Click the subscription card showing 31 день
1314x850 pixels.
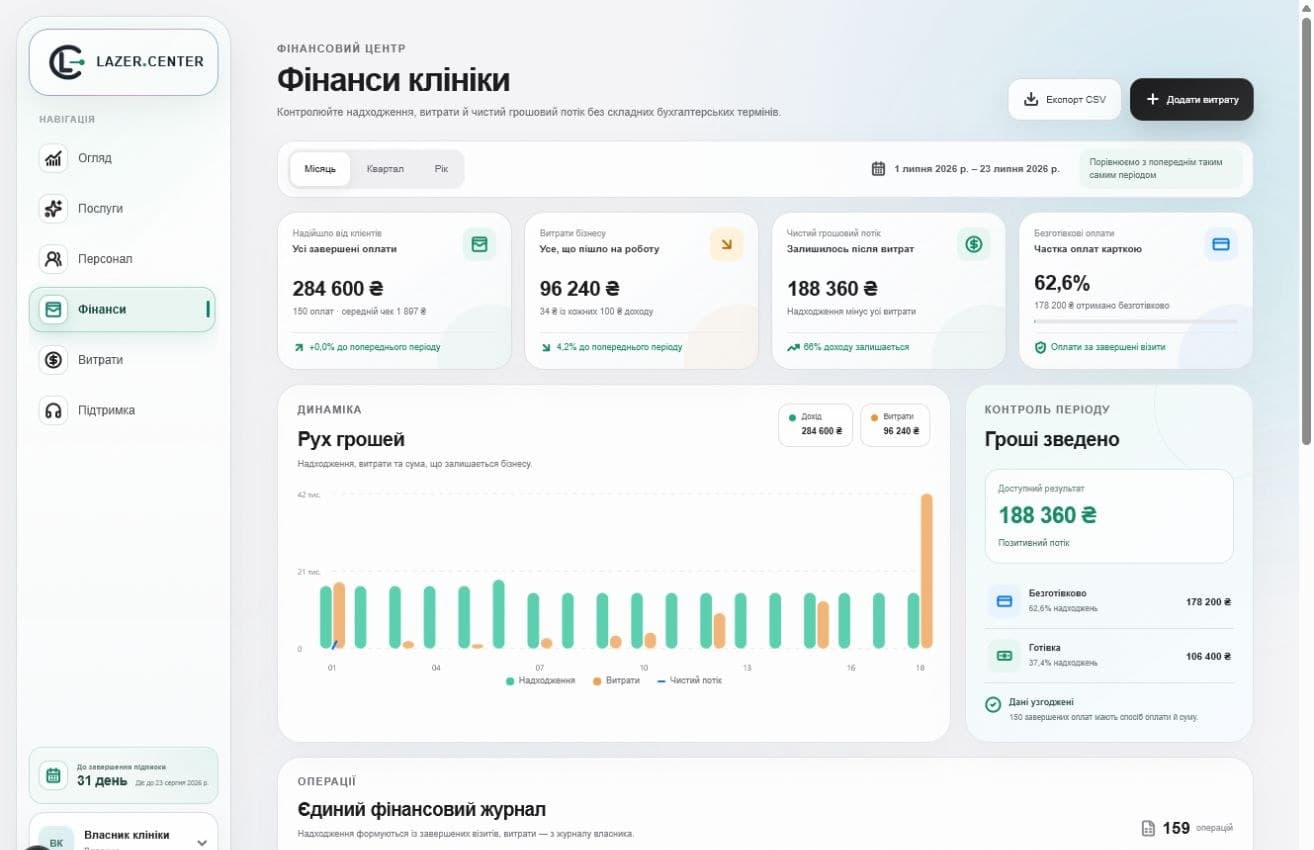(x=124, y=775)
